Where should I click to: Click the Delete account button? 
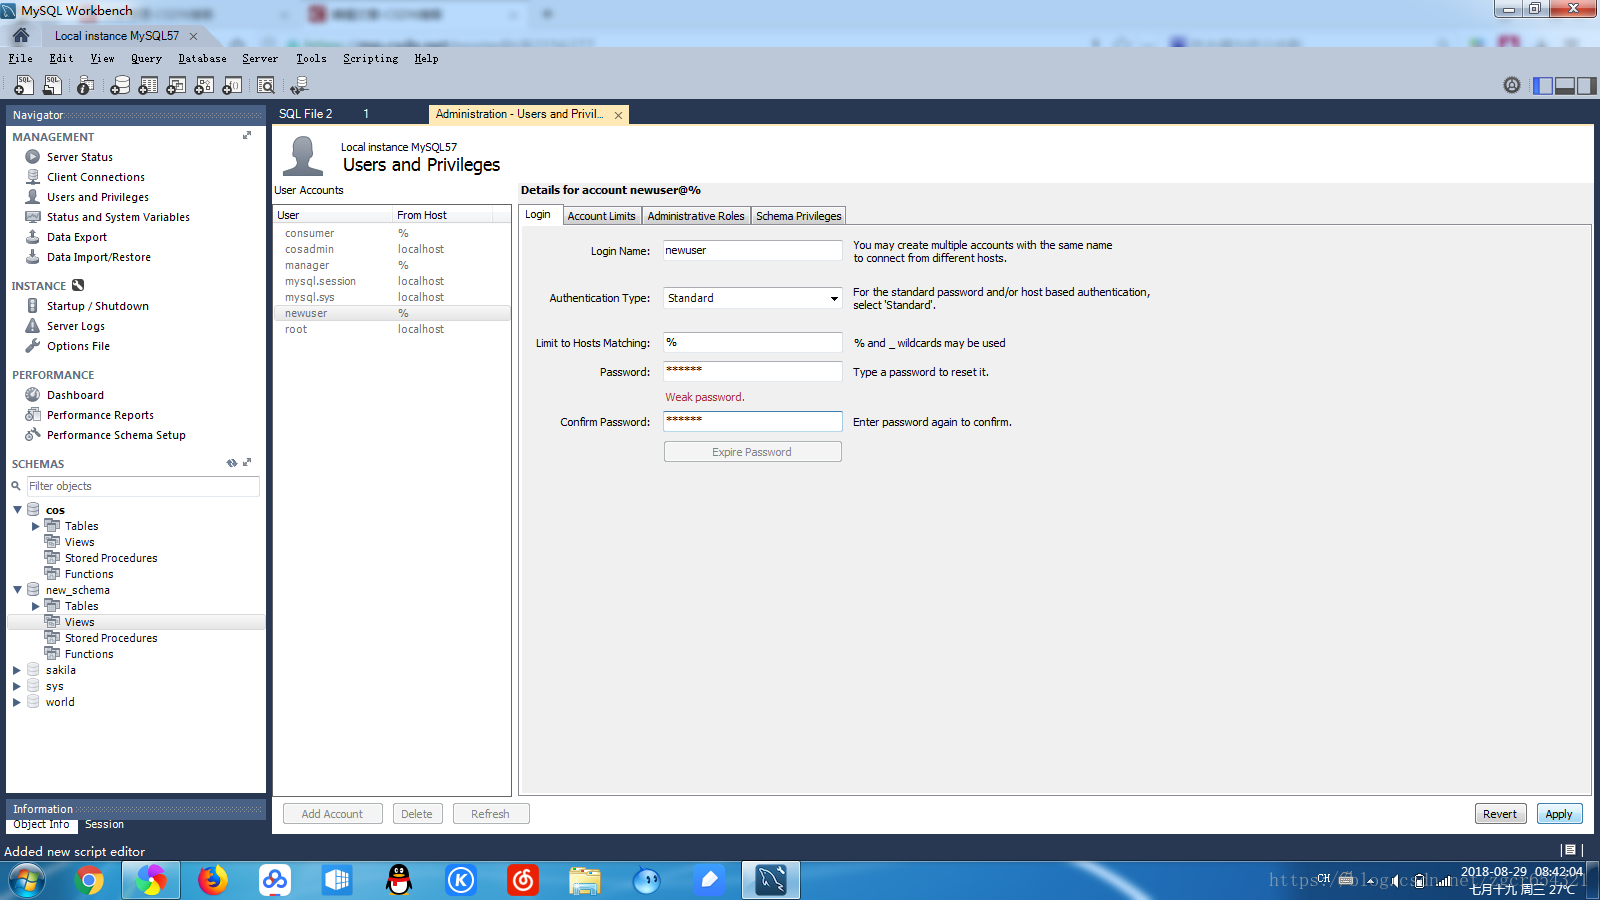pyautogui.click(x=417, y=814)
